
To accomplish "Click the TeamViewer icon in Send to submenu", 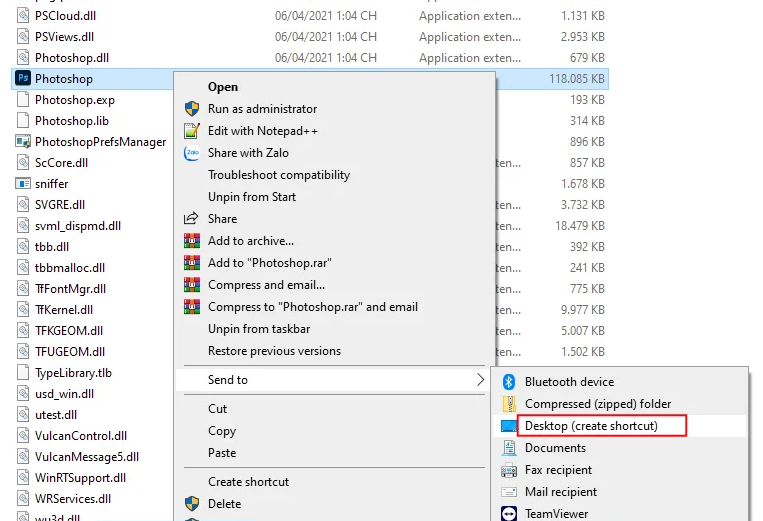I will [509, 513].
